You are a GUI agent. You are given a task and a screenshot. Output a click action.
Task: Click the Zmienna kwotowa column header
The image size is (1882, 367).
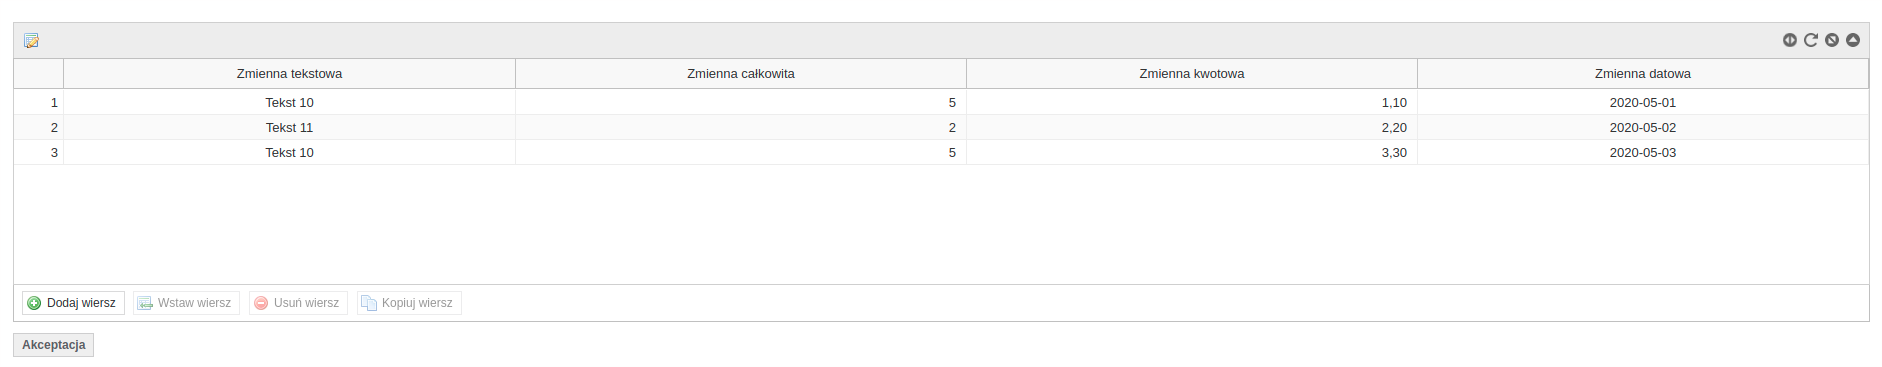(x=1192, y=74)
